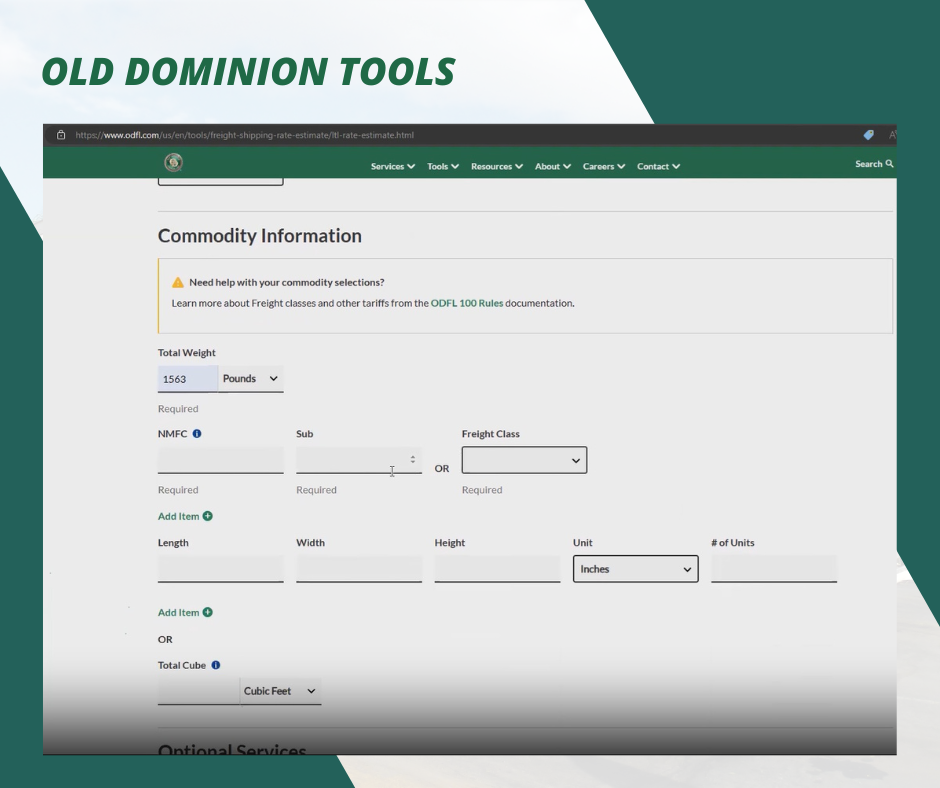Click the Height input field

pos(498,569)
